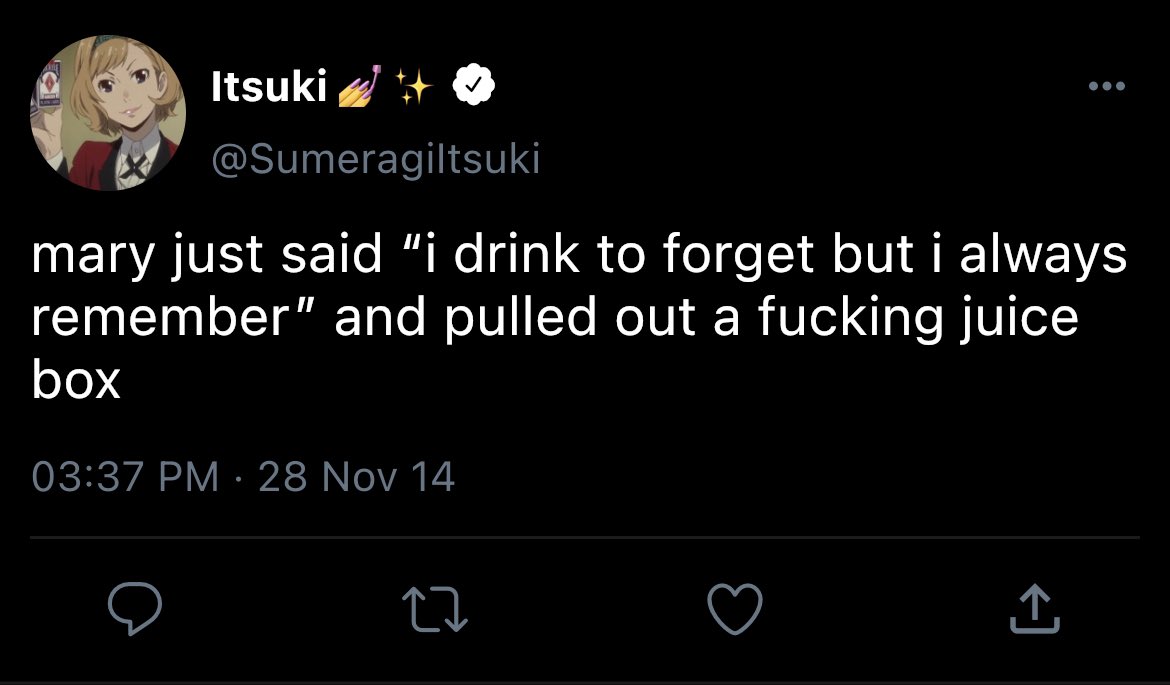This screenshot has width=1170, height=685.
Task: Click the word "box" on the last line
Action: pyautogui.click(x=75, y=379)
